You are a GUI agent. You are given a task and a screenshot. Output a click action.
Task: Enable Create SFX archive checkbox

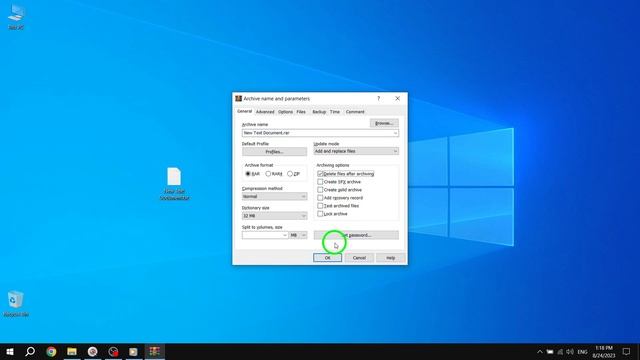320,182
